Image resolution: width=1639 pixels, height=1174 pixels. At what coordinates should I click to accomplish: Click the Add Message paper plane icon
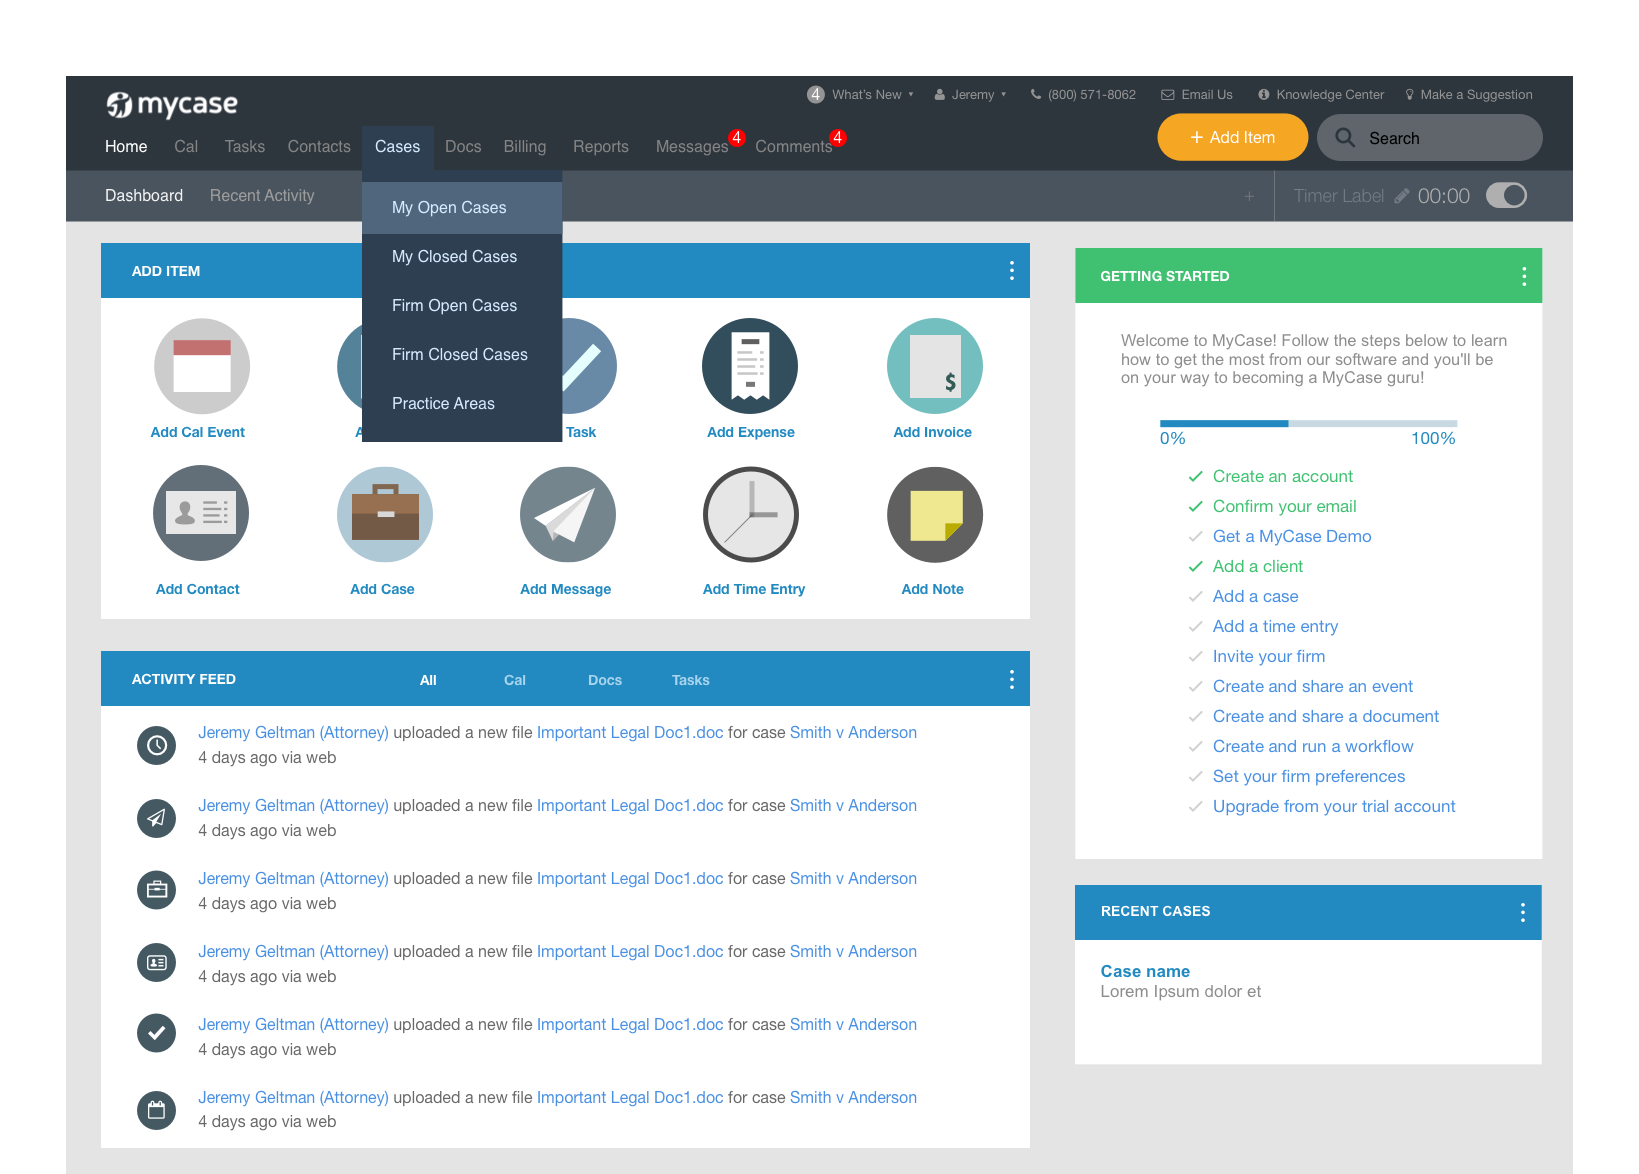tap(568, 514)
